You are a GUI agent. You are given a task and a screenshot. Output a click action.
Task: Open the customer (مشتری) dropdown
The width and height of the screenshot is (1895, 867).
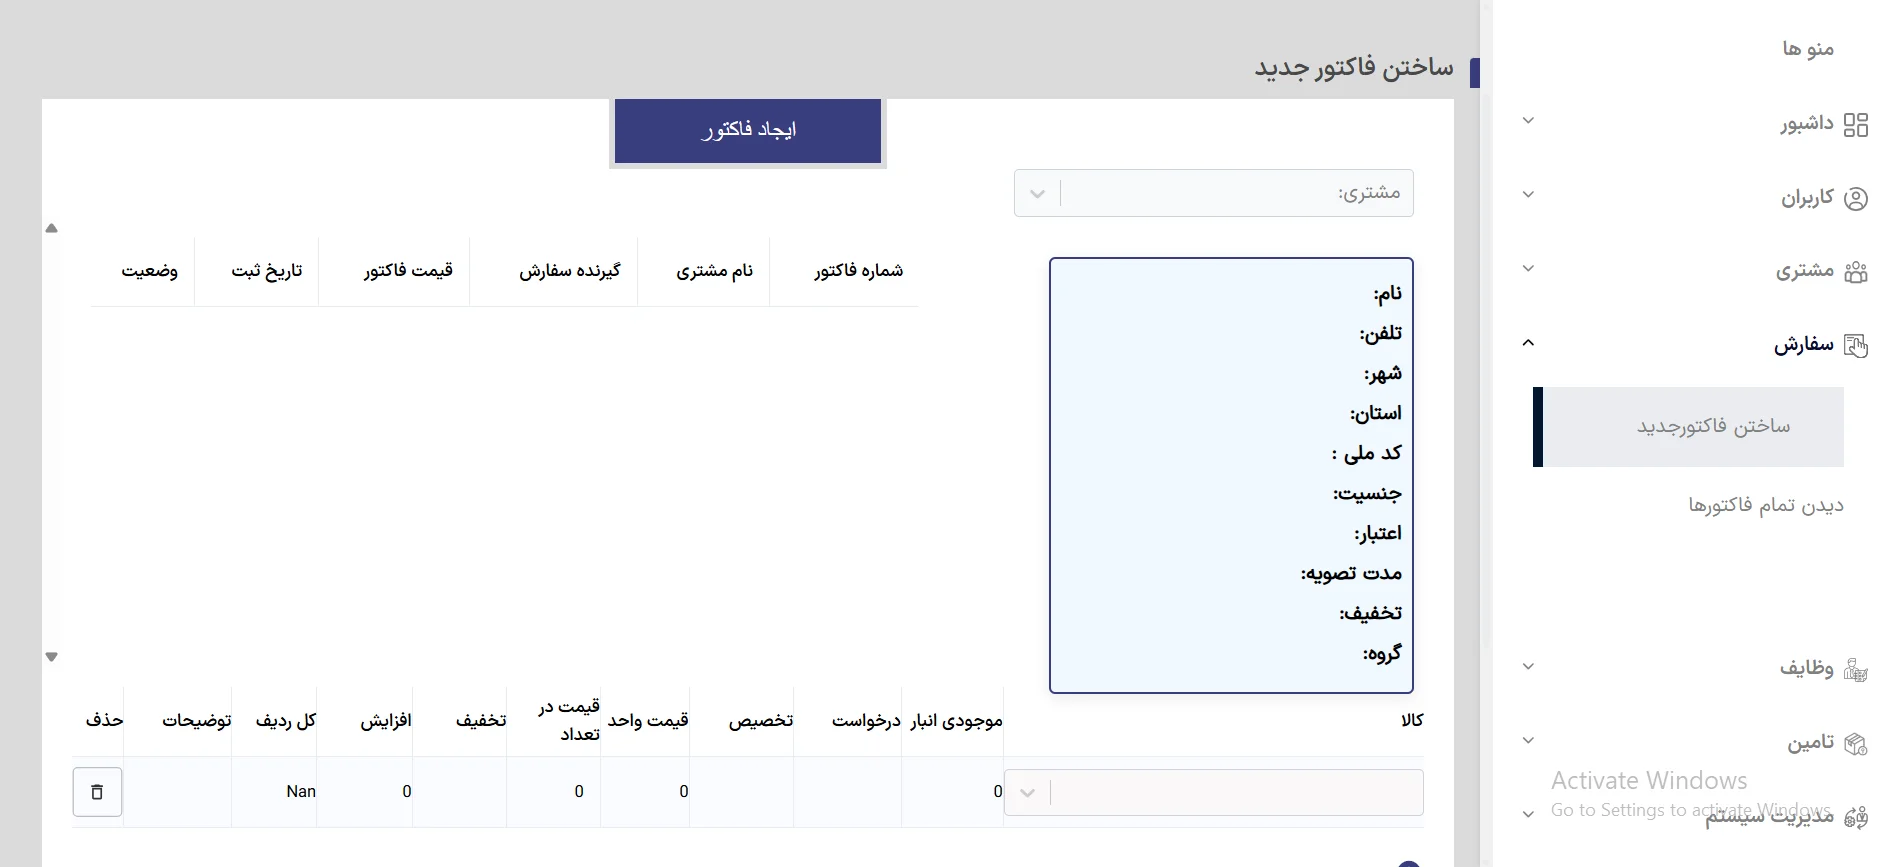tap(1037, 193)
